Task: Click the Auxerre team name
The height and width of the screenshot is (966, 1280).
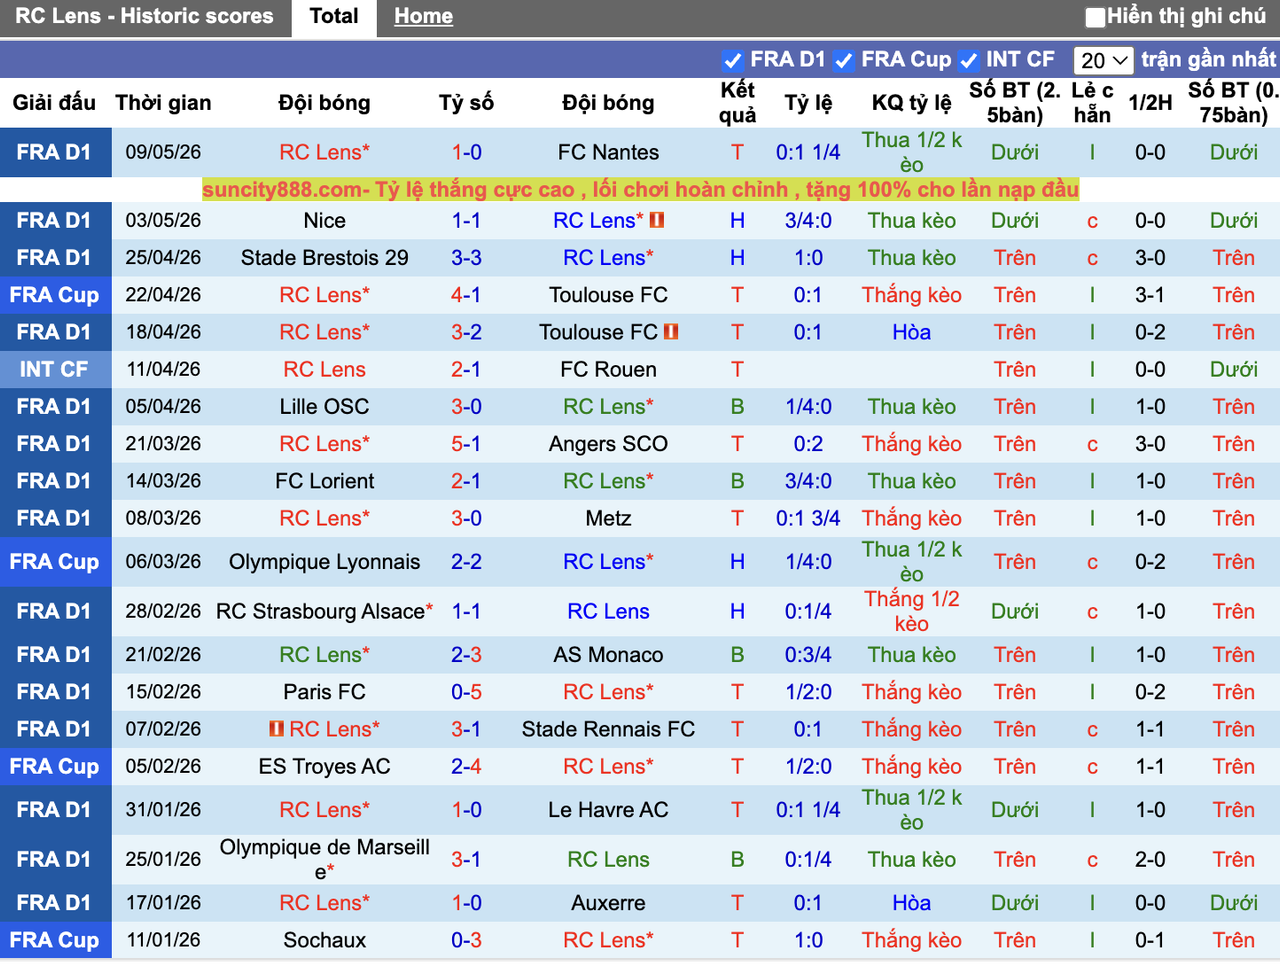Action: (x=608, y=903)
